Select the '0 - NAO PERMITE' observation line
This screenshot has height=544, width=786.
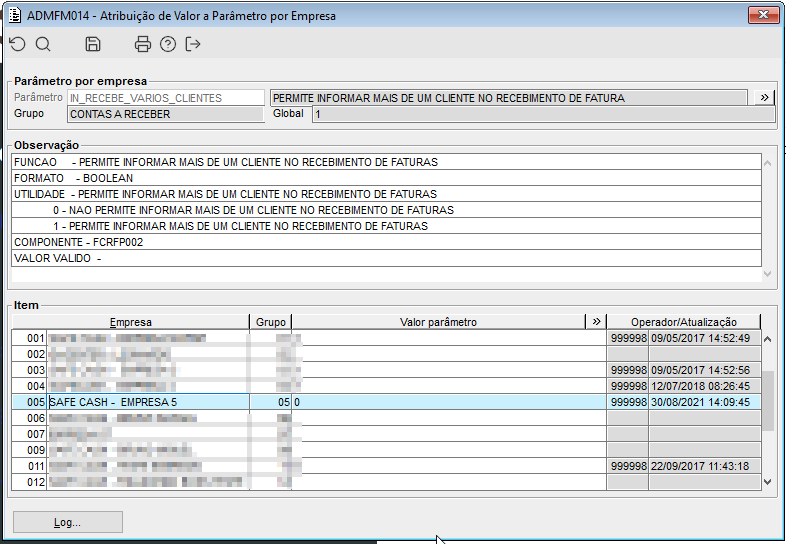[386, 210]
